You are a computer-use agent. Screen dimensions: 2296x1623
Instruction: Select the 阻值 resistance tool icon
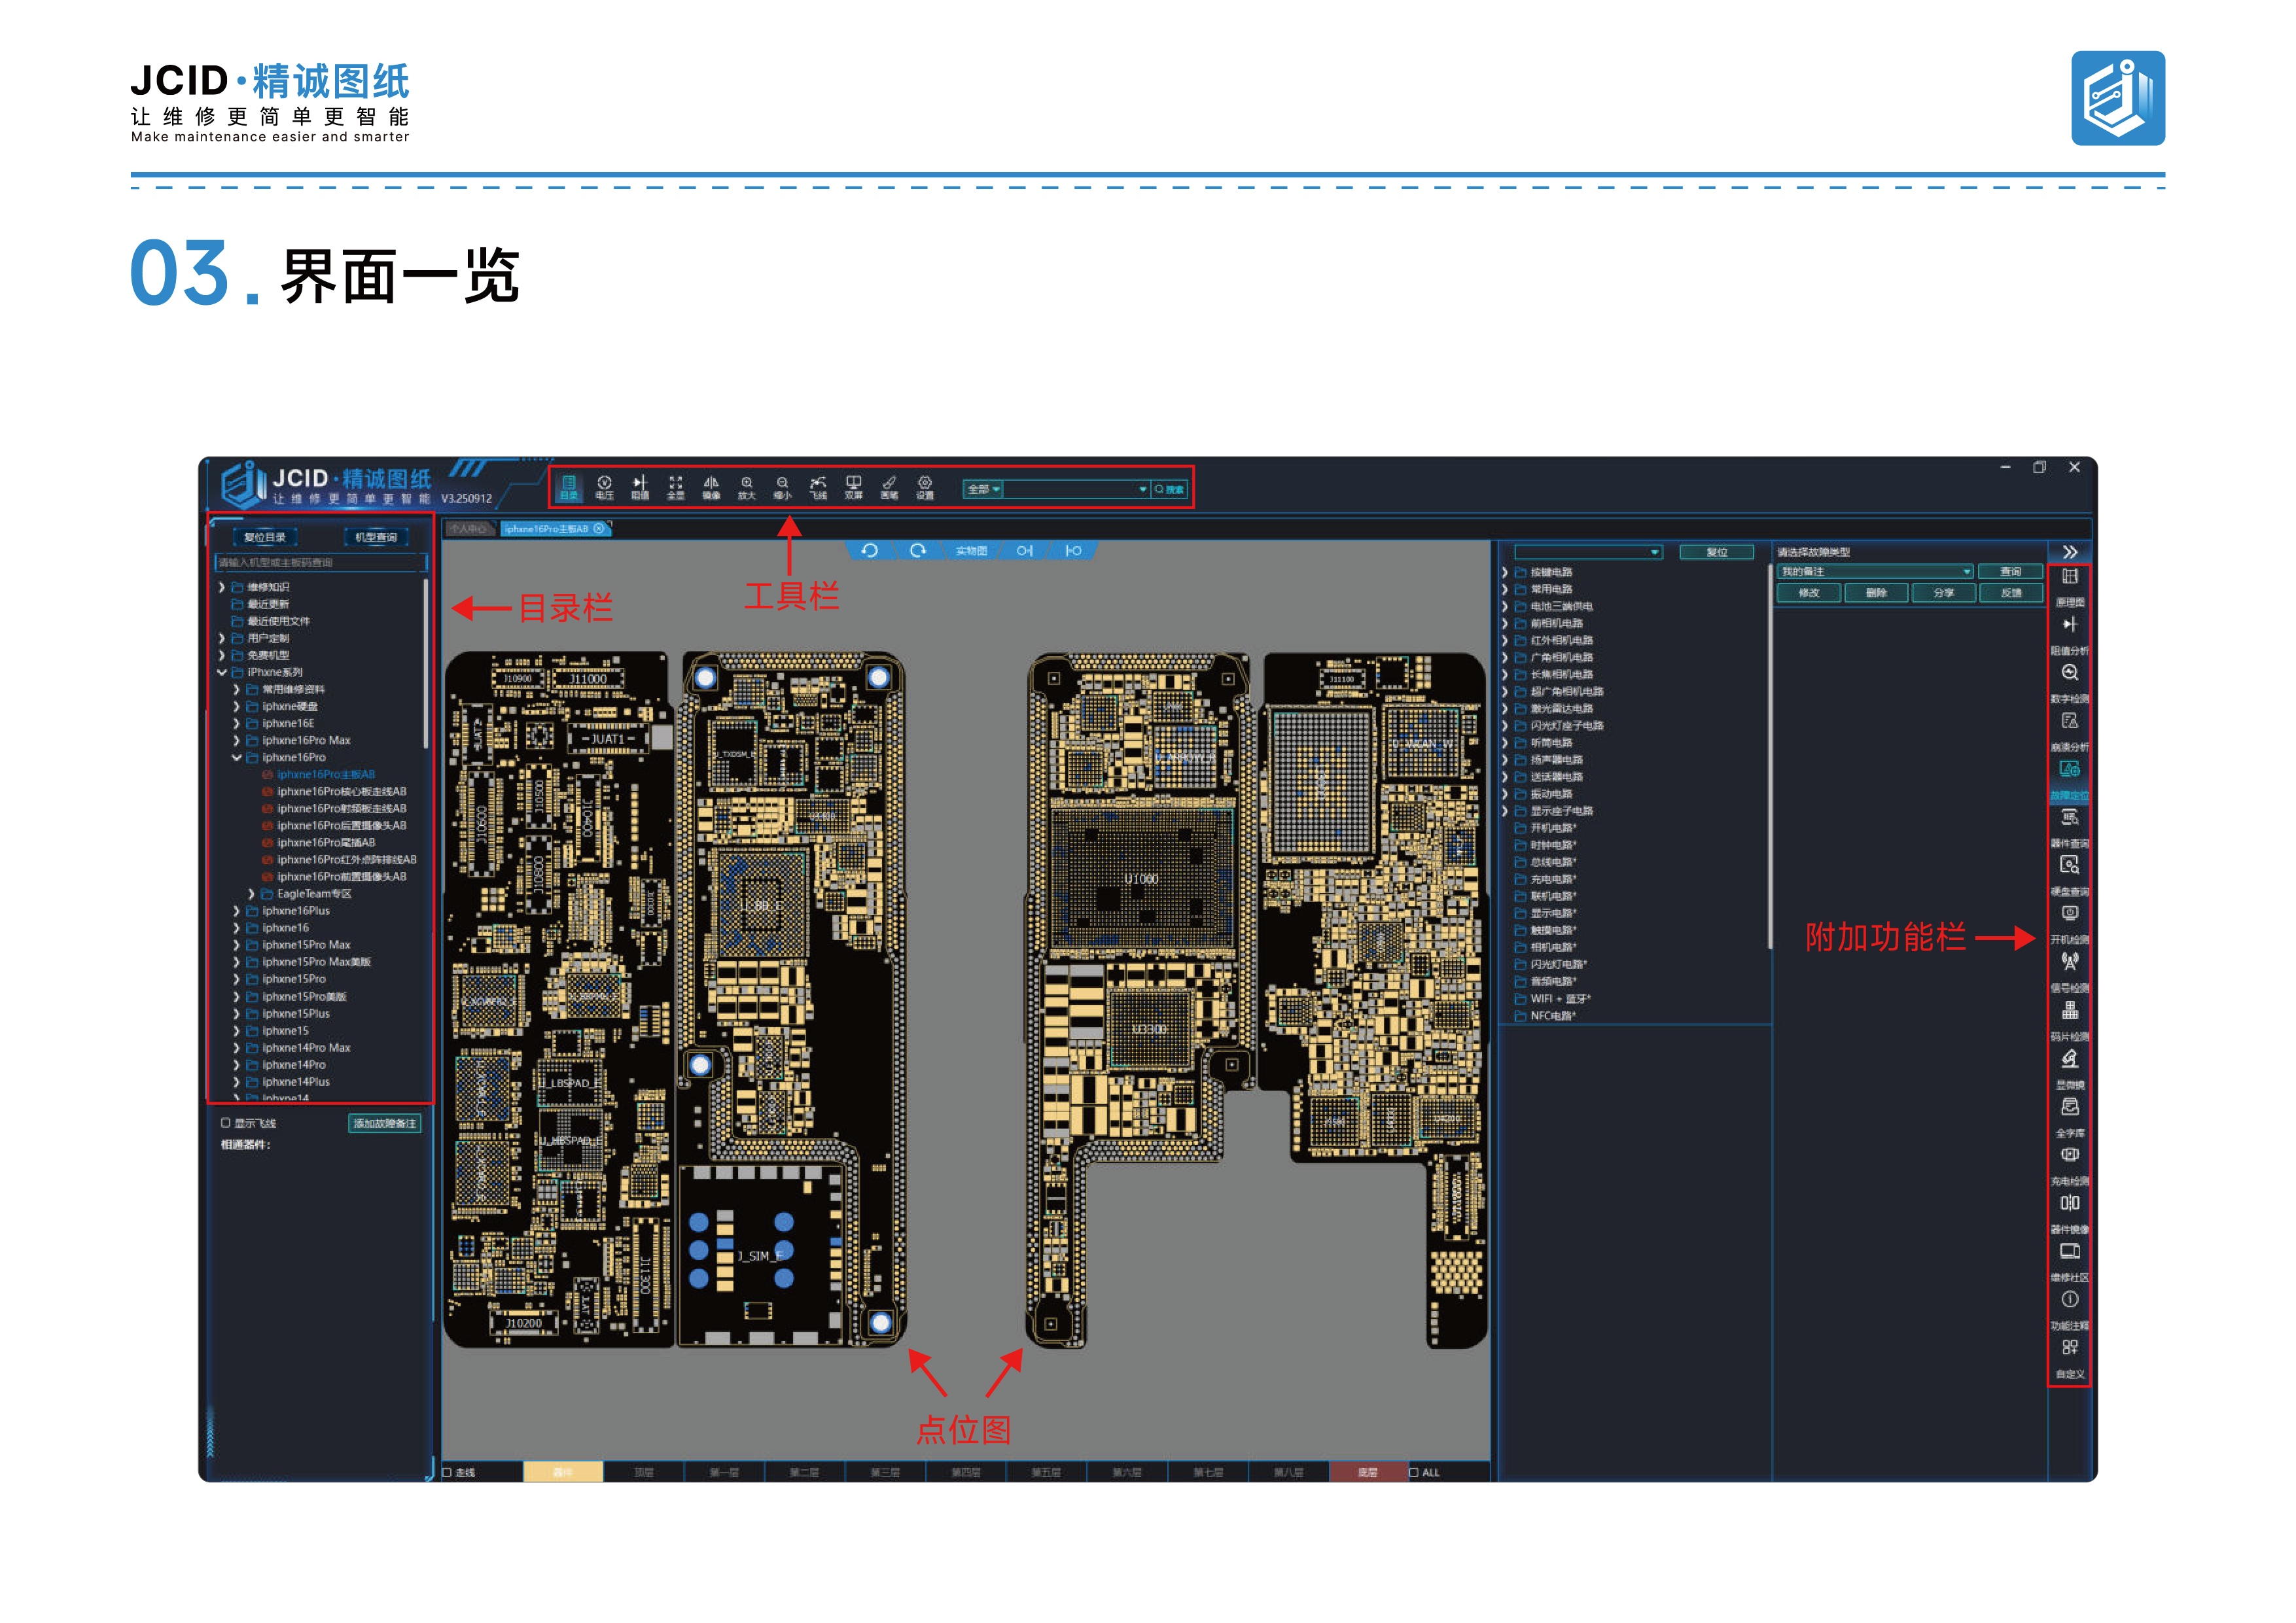tap(640, 487)
